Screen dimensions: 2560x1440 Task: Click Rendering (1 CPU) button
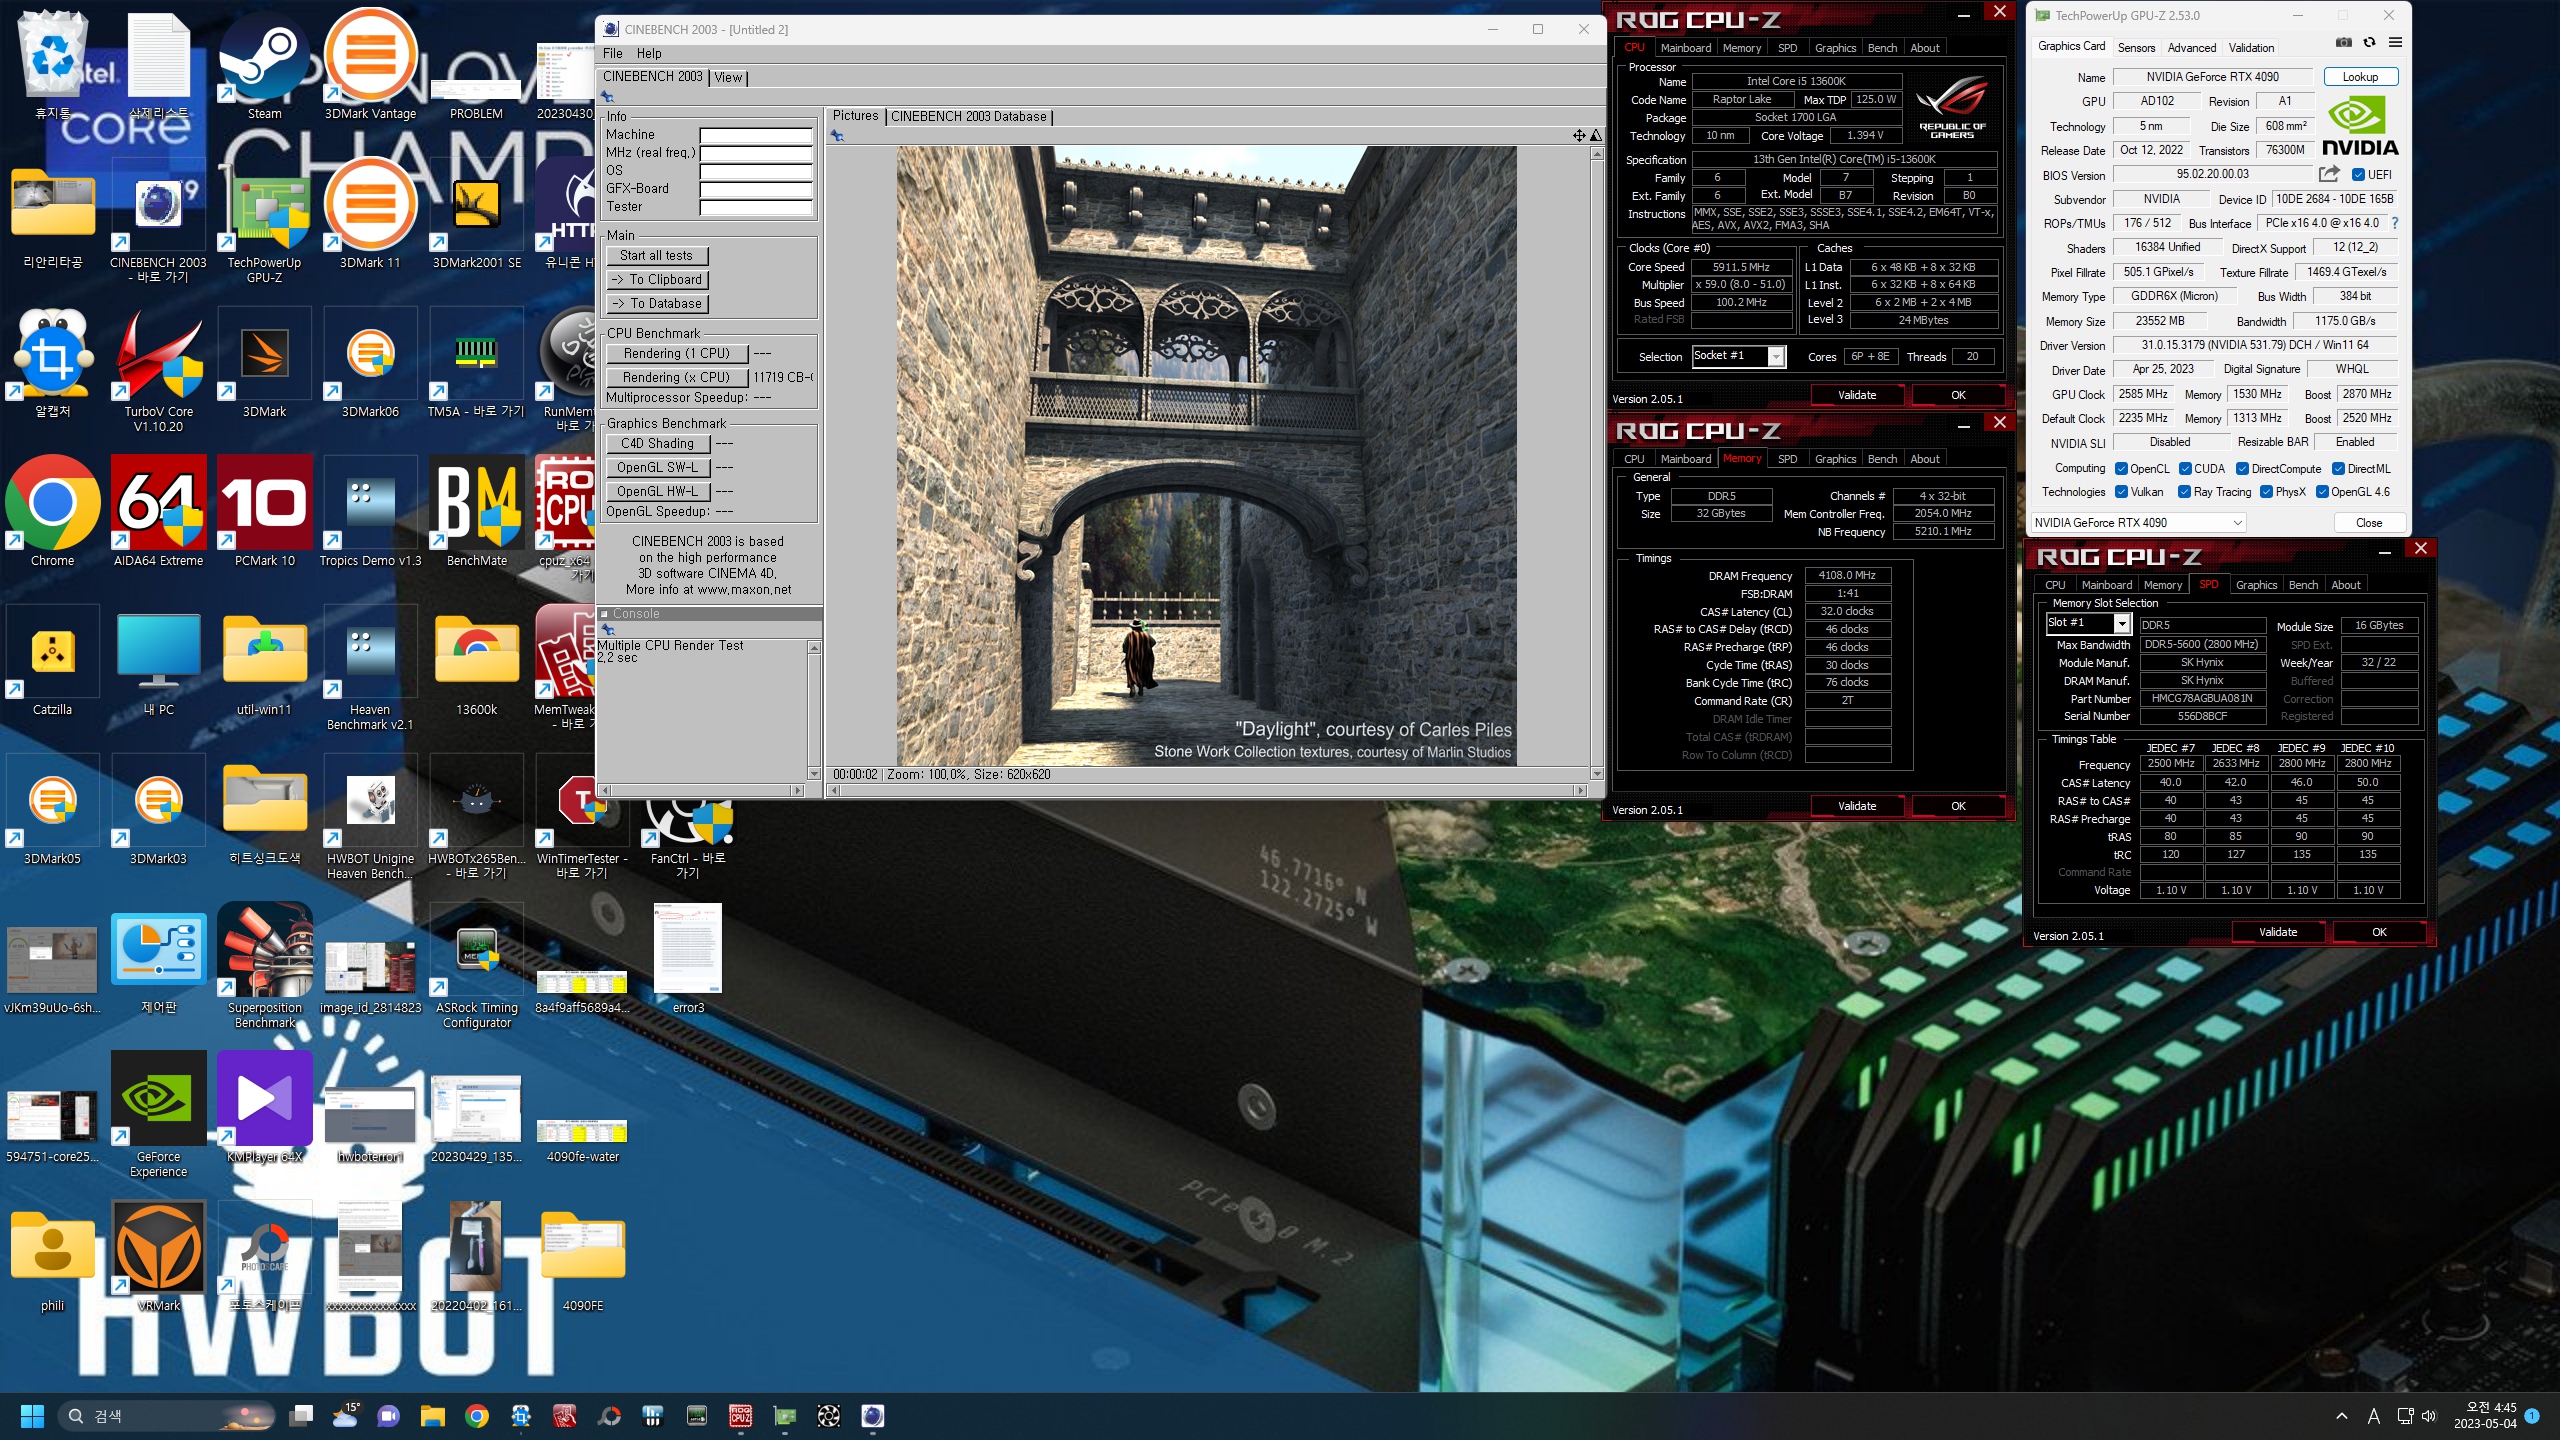pos(676,354)
